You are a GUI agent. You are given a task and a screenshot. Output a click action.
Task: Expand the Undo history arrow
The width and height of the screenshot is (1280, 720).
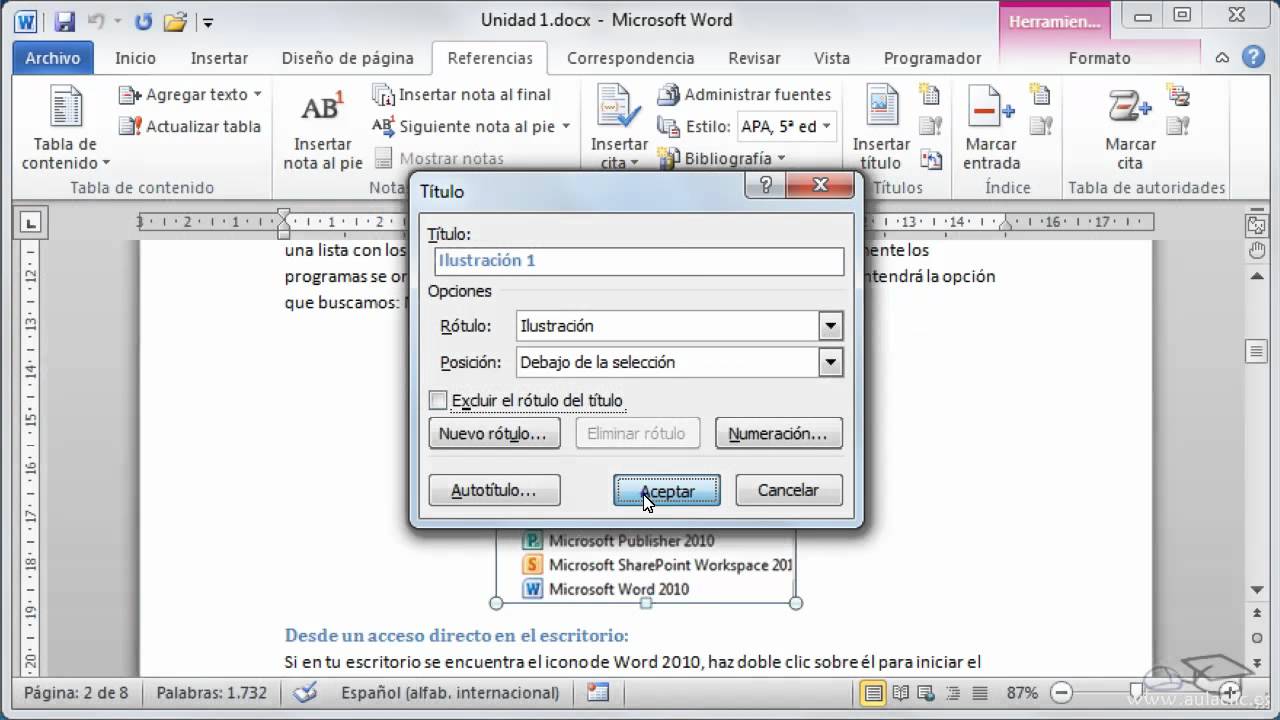coord(117,21)
